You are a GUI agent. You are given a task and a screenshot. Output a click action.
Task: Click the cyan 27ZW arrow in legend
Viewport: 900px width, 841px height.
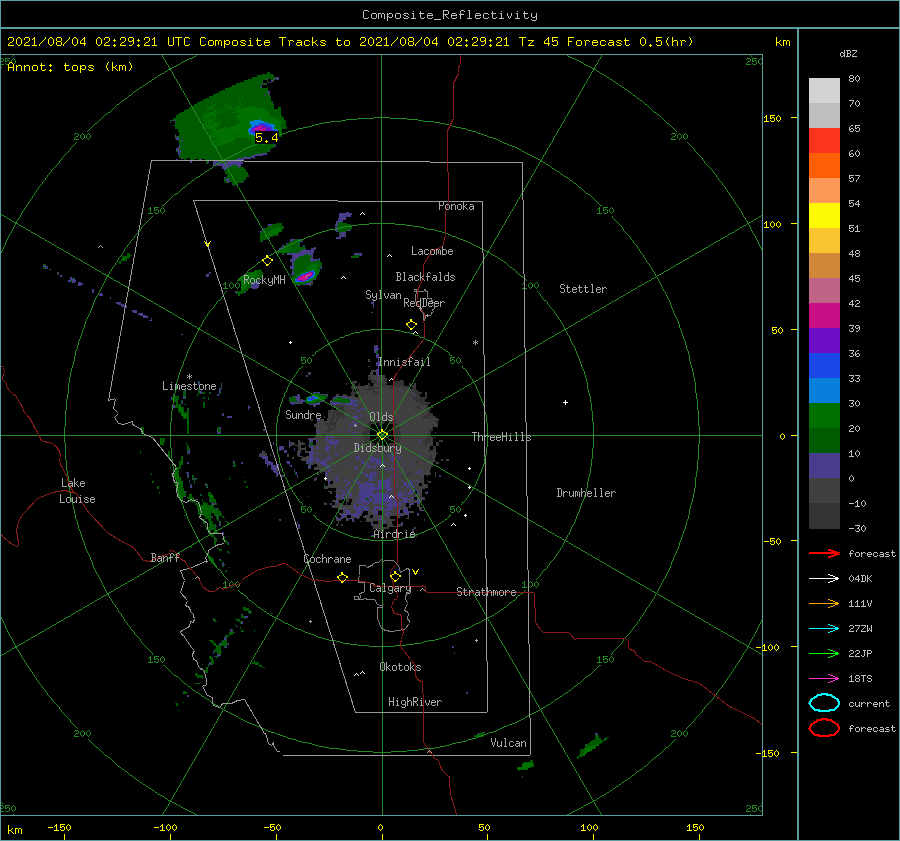coord(824,629)
